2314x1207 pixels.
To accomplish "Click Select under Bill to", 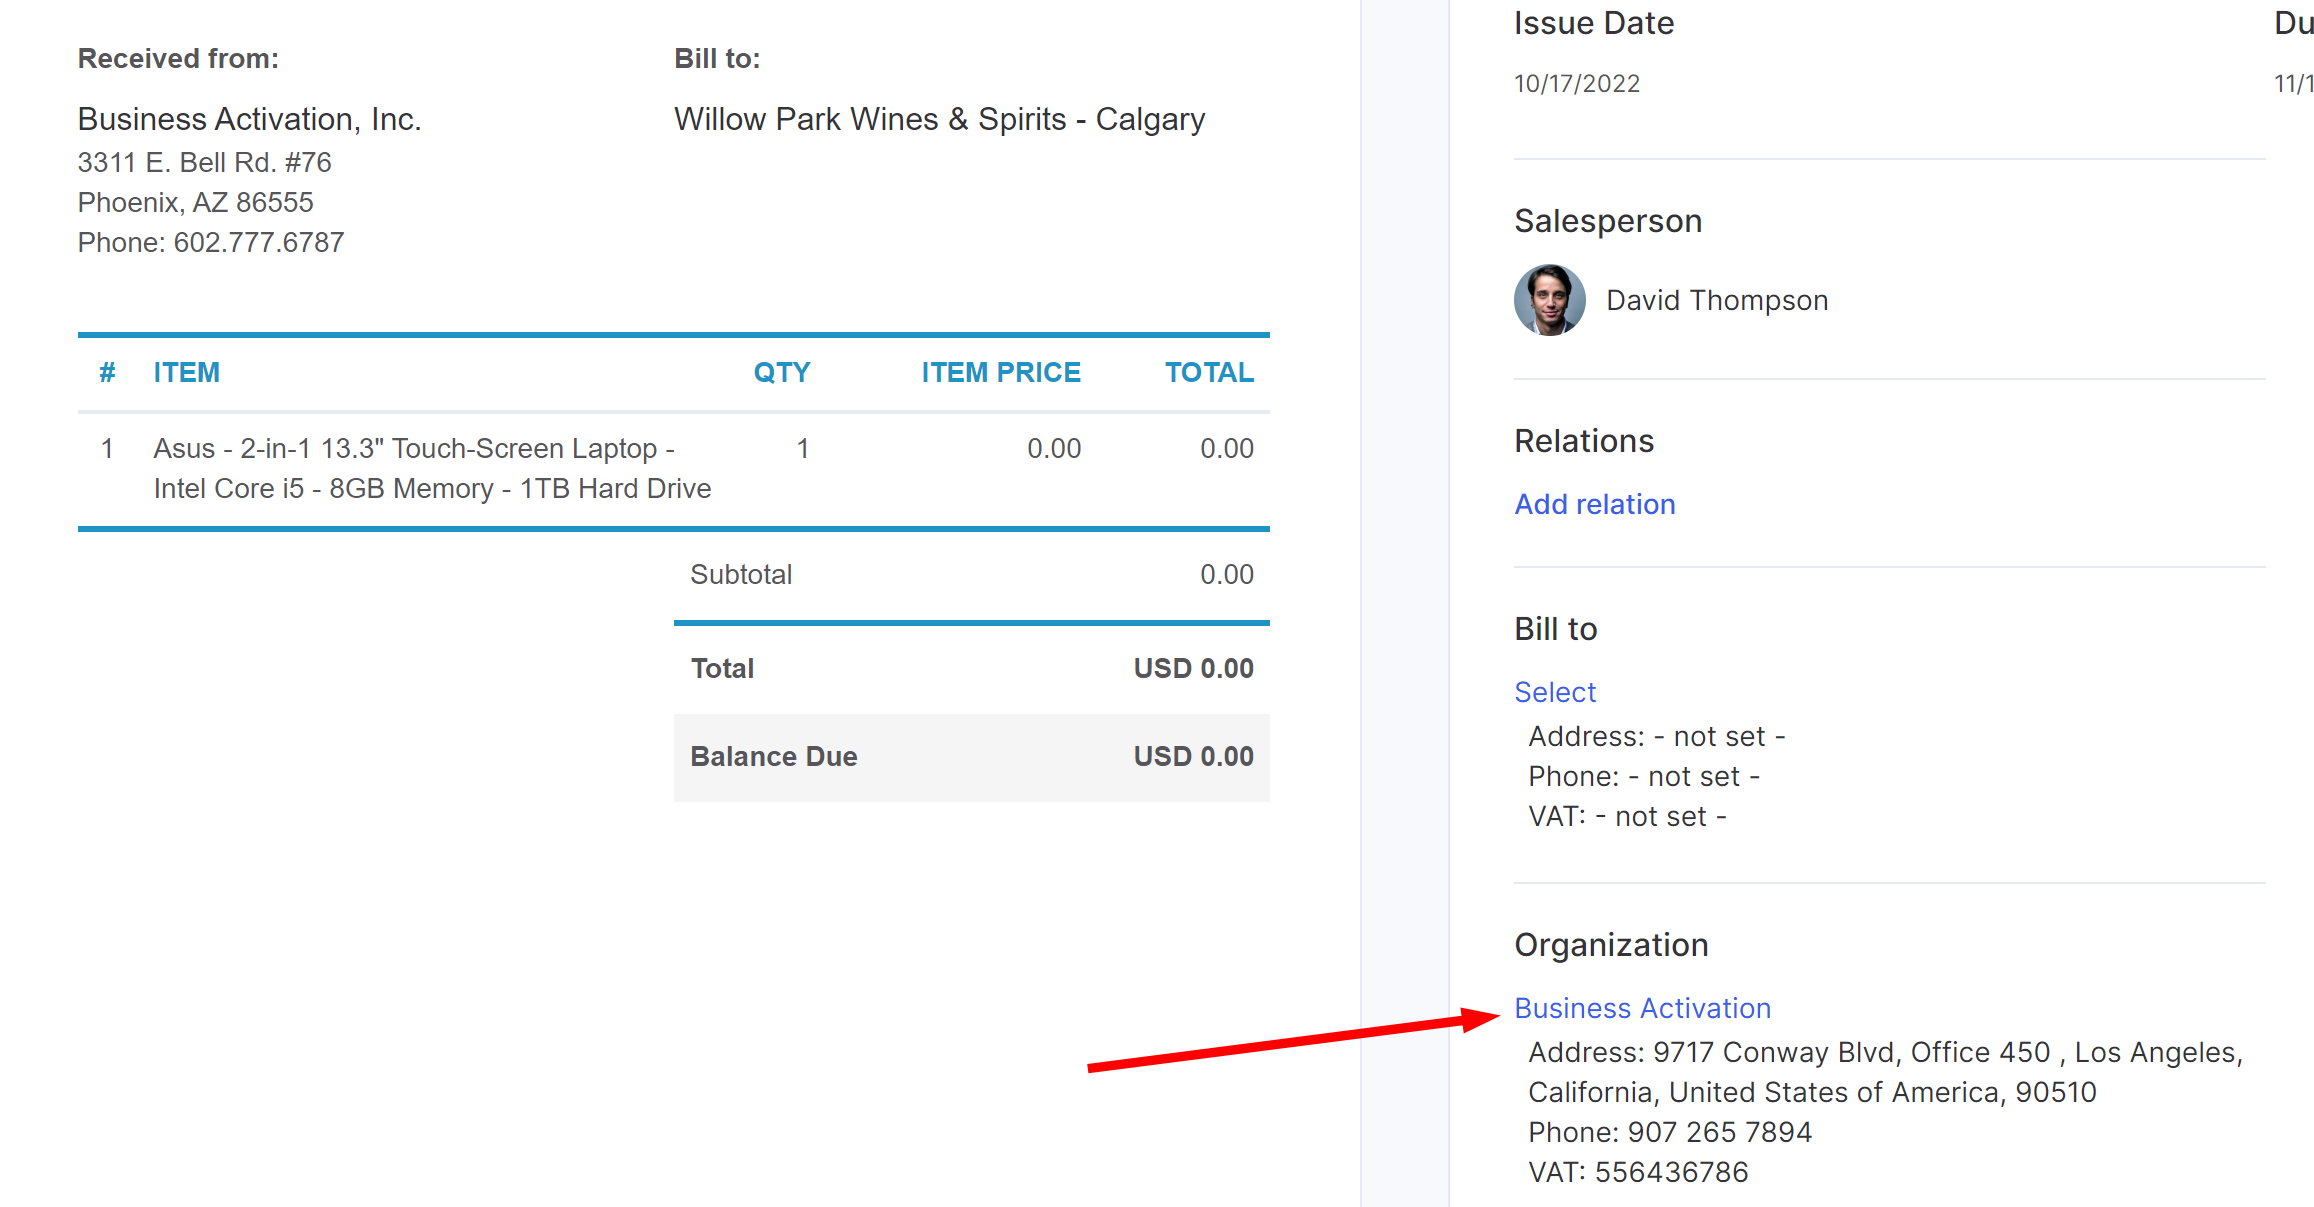I will pyautogui.click(x=1555, y=692).
